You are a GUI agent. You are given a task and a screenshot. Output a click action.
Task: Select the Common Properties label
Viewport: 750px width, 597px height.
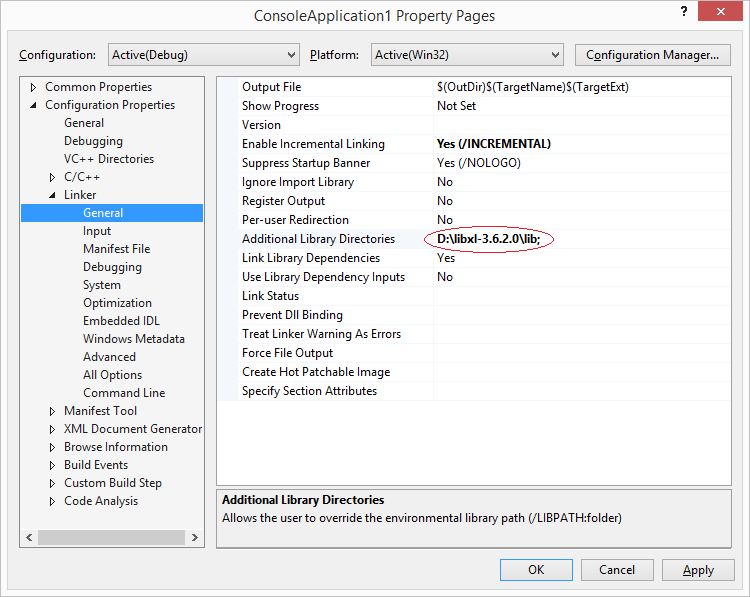pos(99,87)
